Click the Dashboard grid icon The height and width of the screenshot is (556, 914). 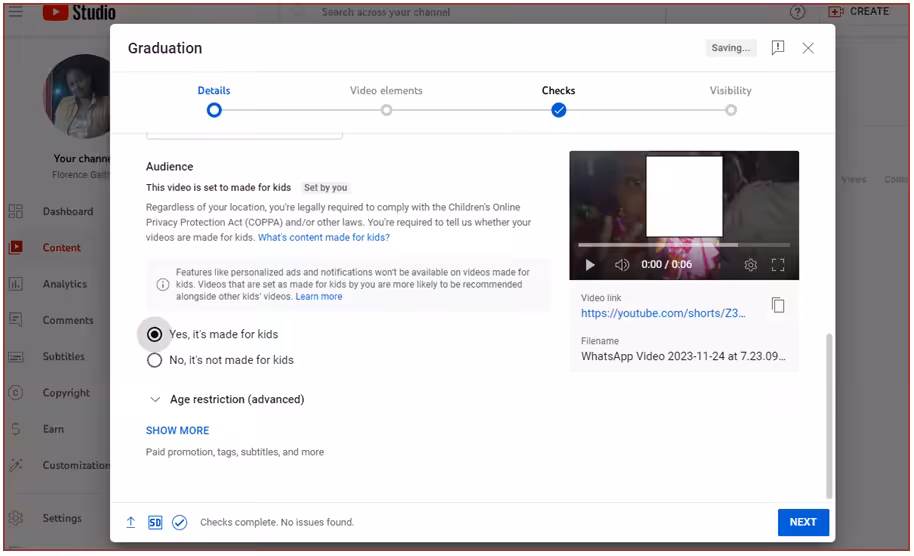tap(16, 211)
